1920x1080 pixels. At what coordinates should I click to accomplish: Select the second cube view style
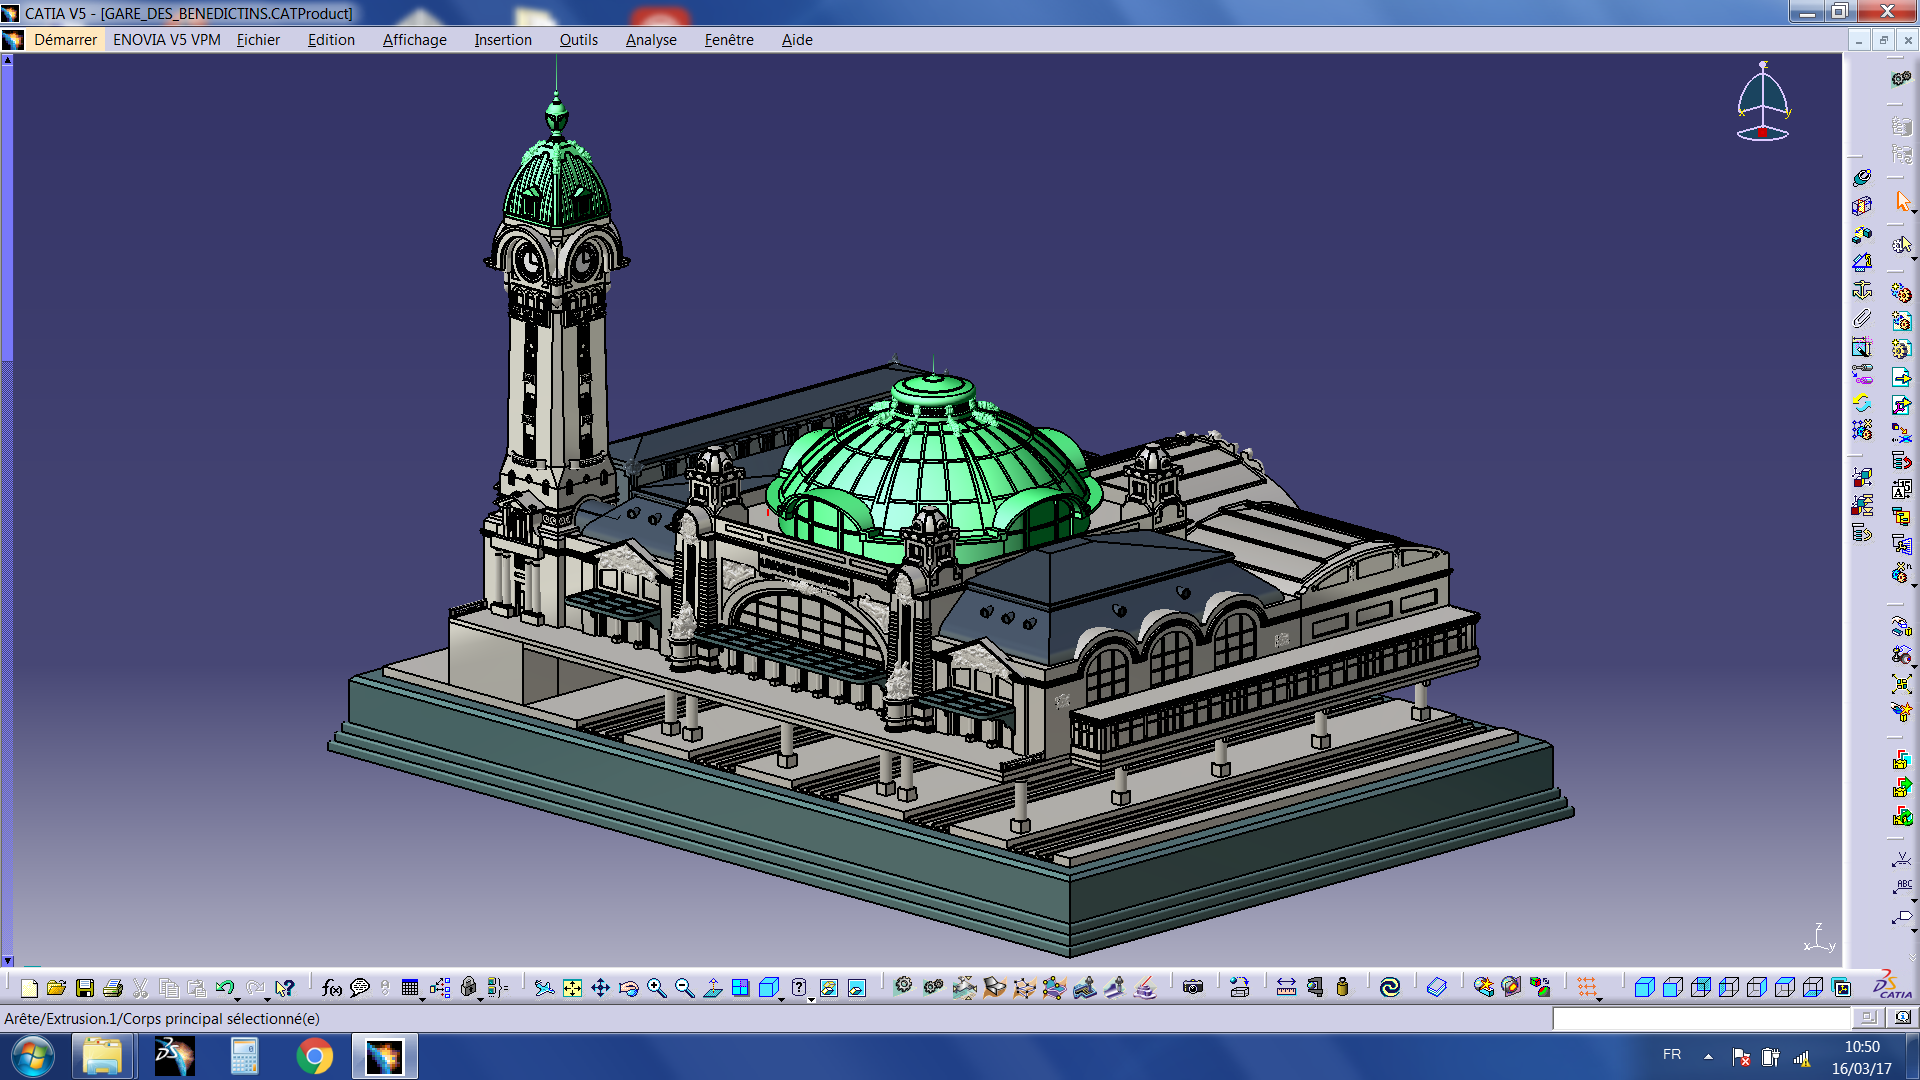pos(1673,988)
